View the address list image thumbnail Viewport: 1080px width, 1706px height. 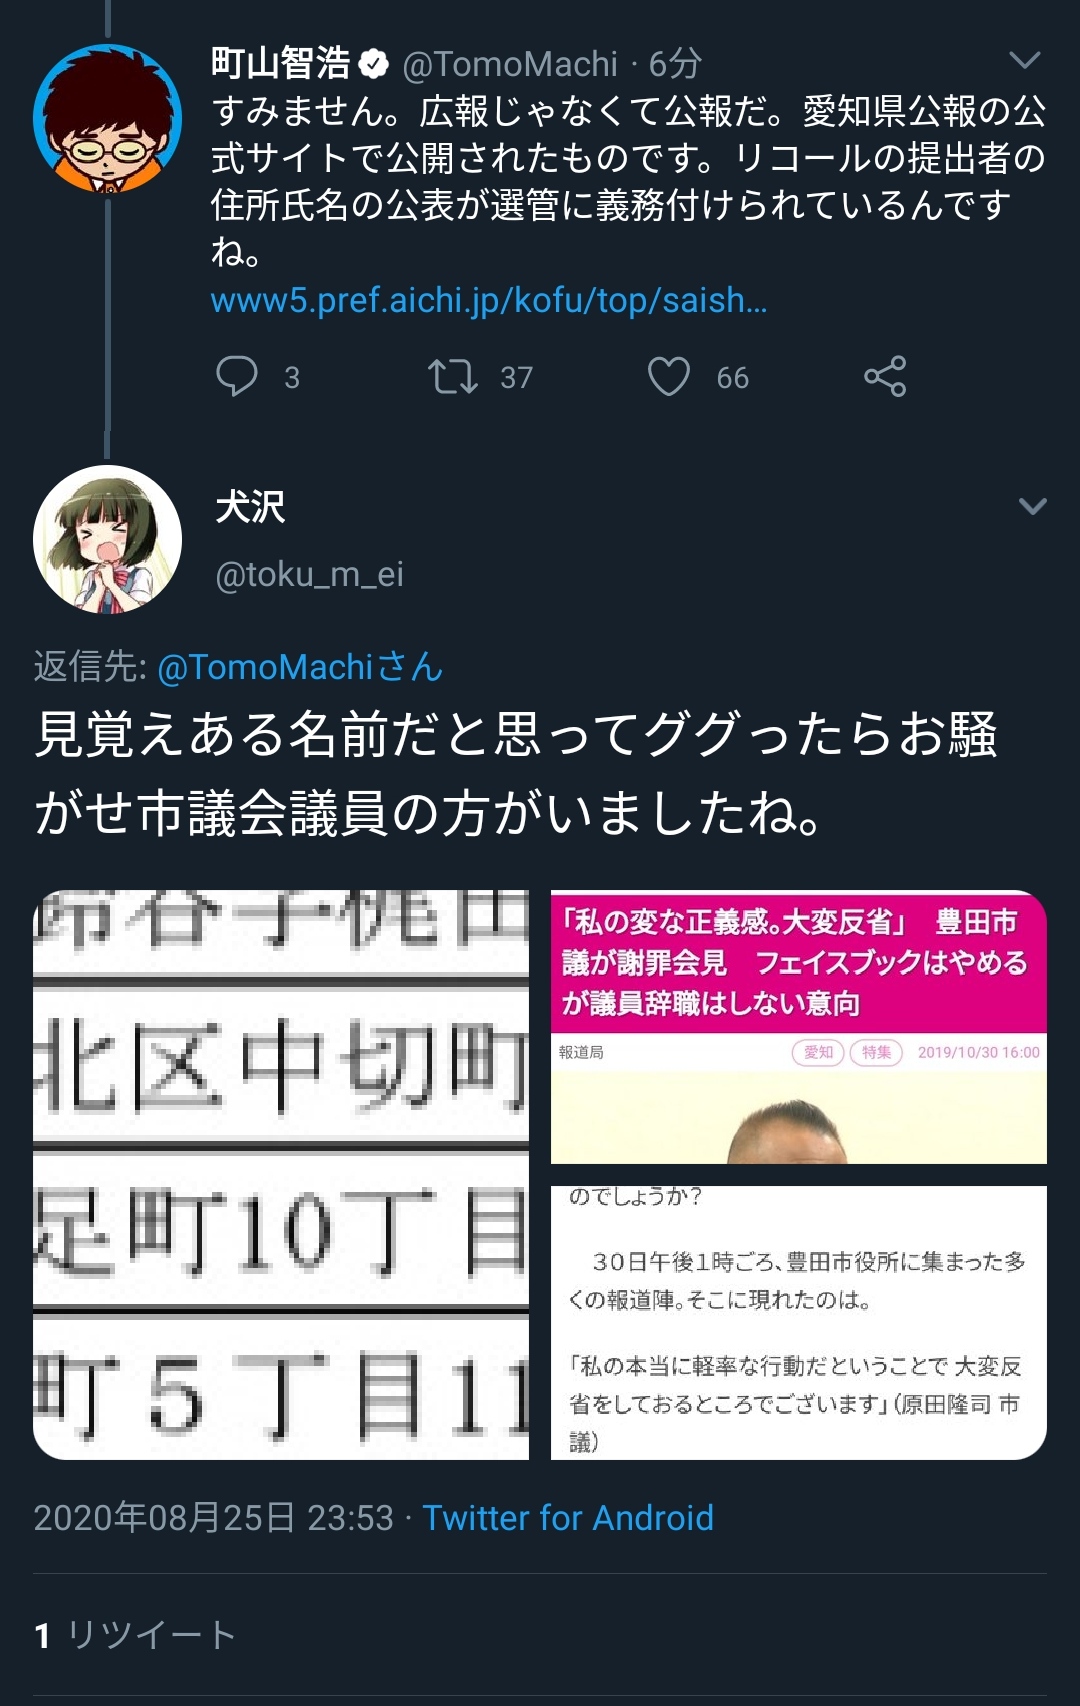coord(281,1175)
